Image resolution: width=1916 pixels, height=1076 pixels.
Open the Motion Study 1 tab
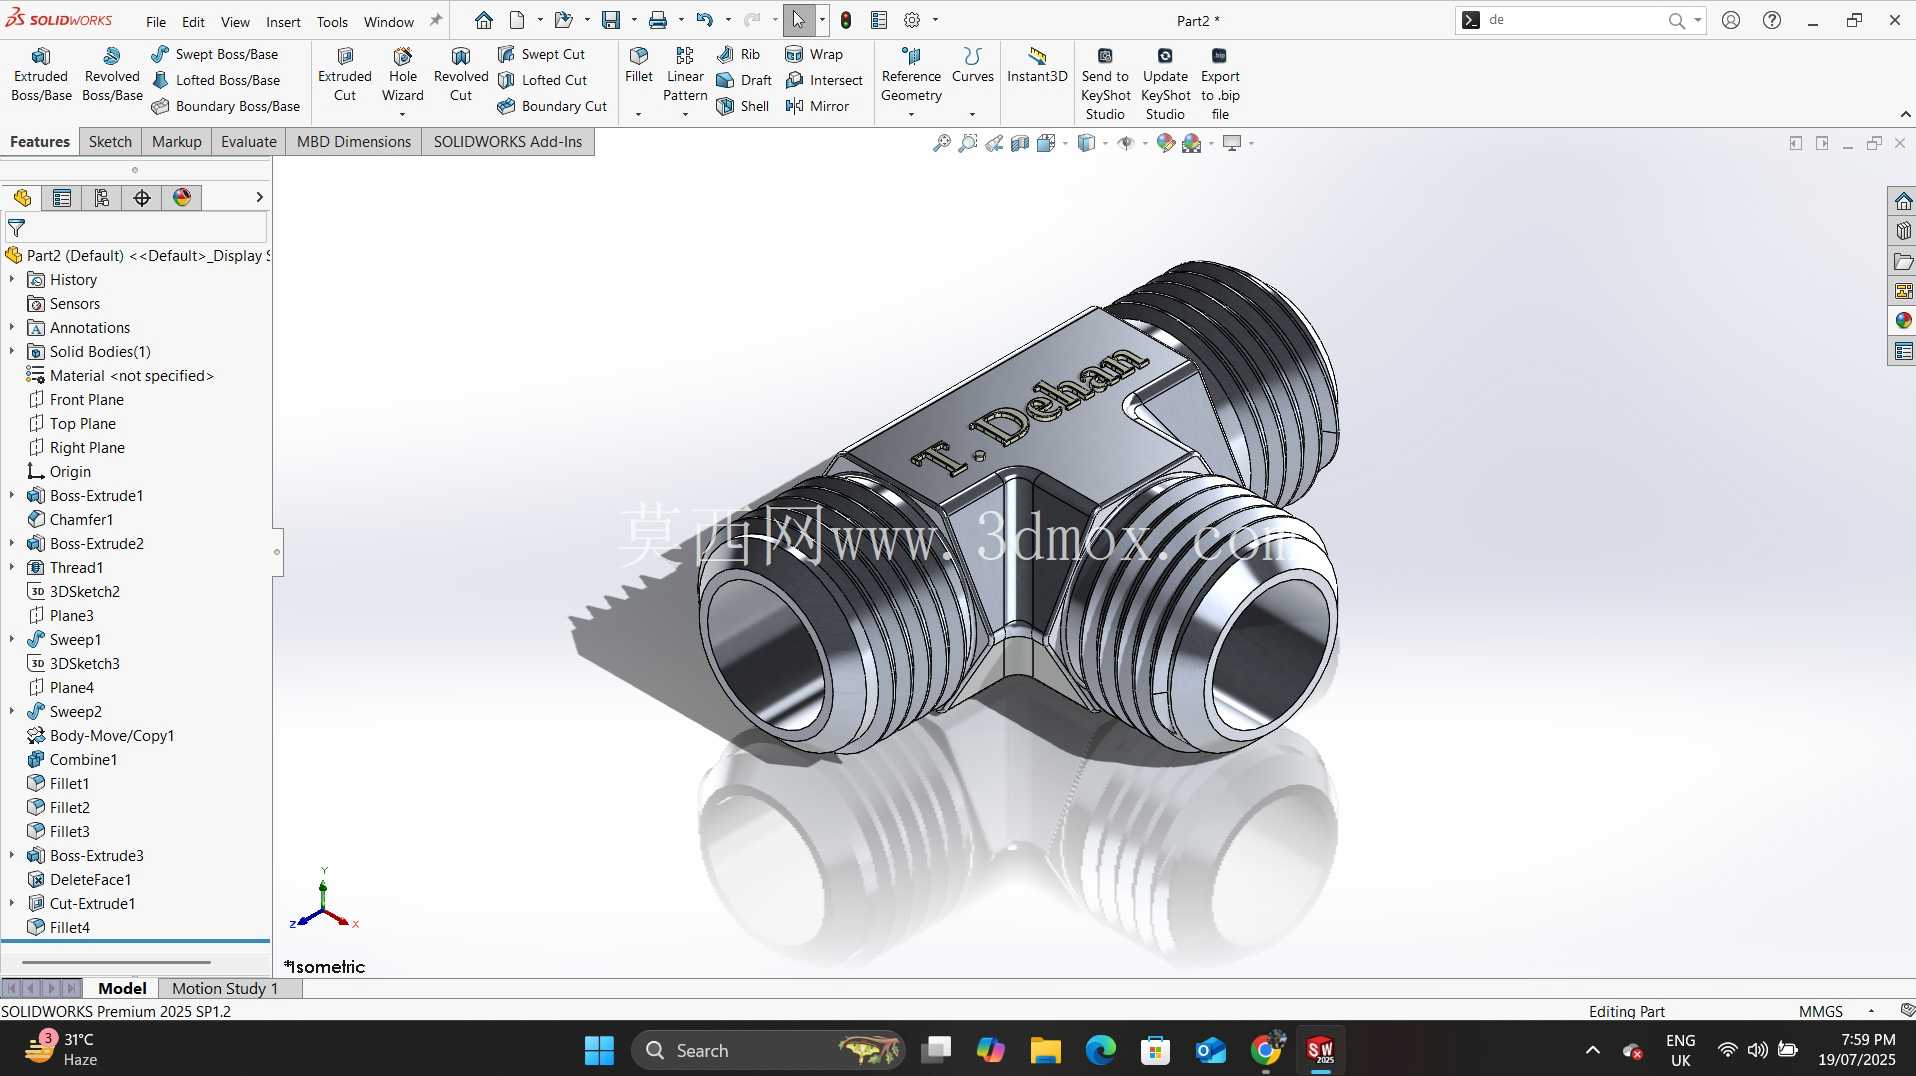coord(225,988)
